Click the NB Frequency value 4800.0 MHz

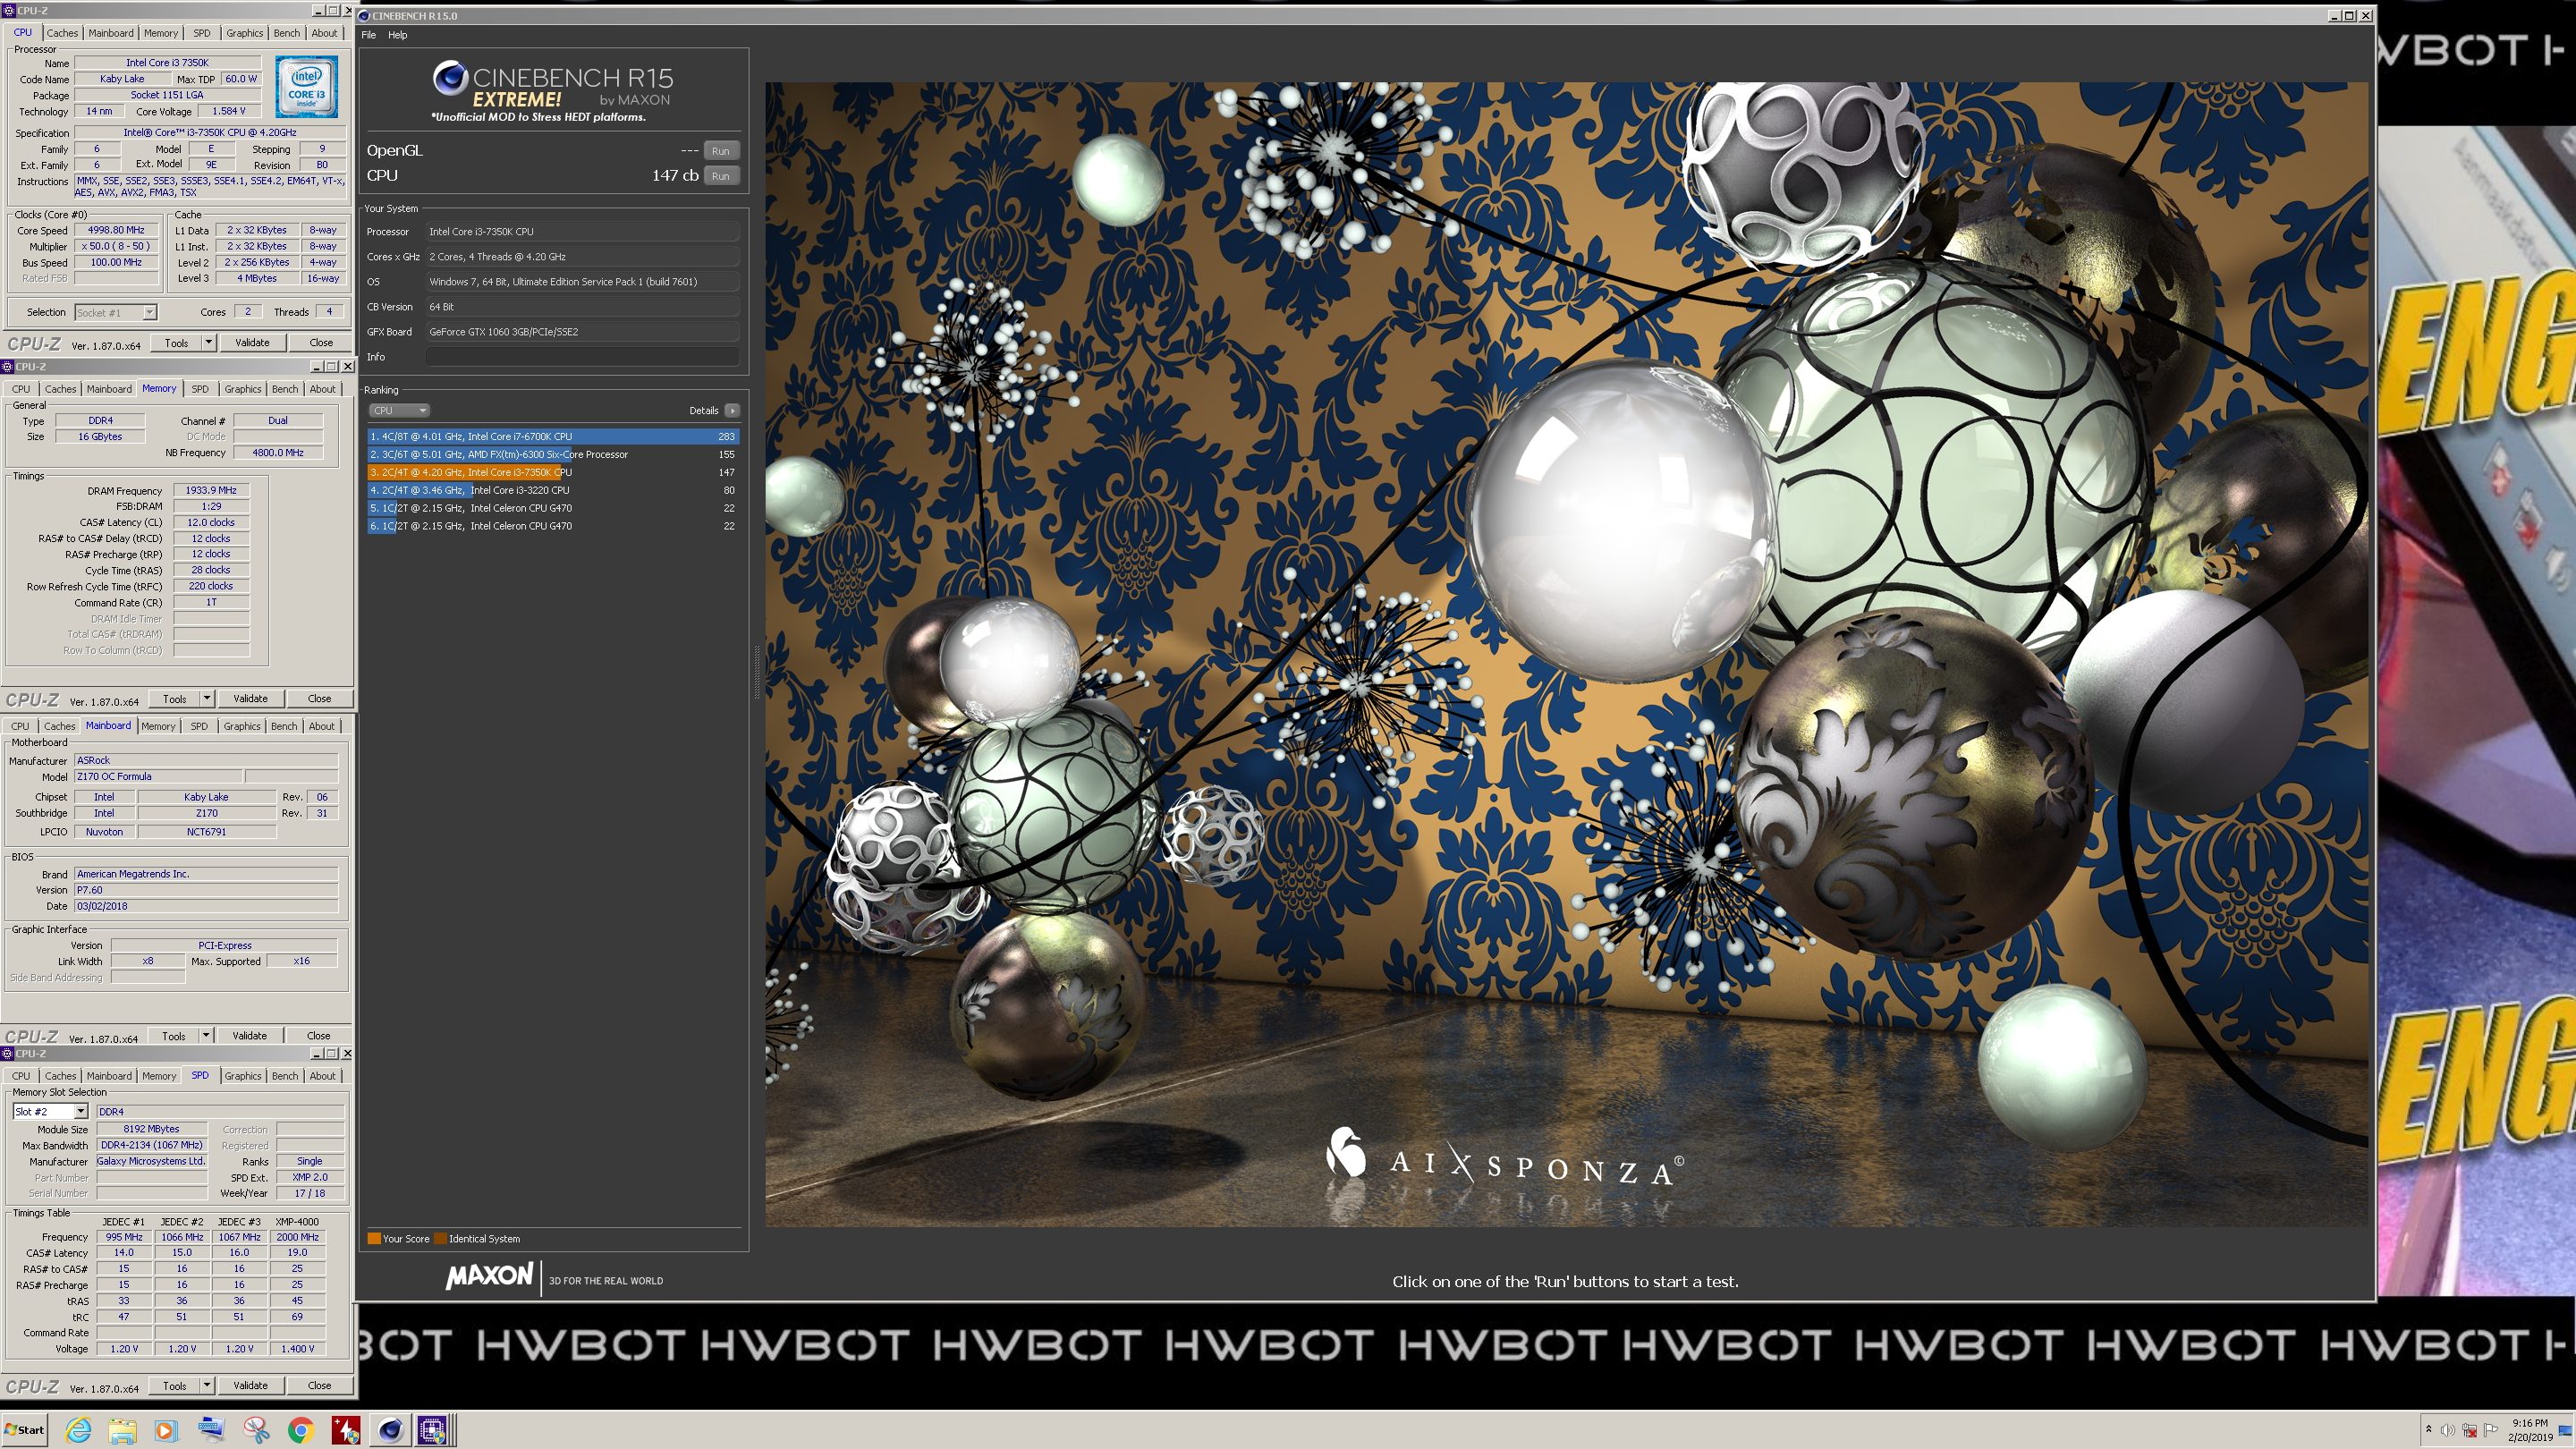tap(278, 453)
